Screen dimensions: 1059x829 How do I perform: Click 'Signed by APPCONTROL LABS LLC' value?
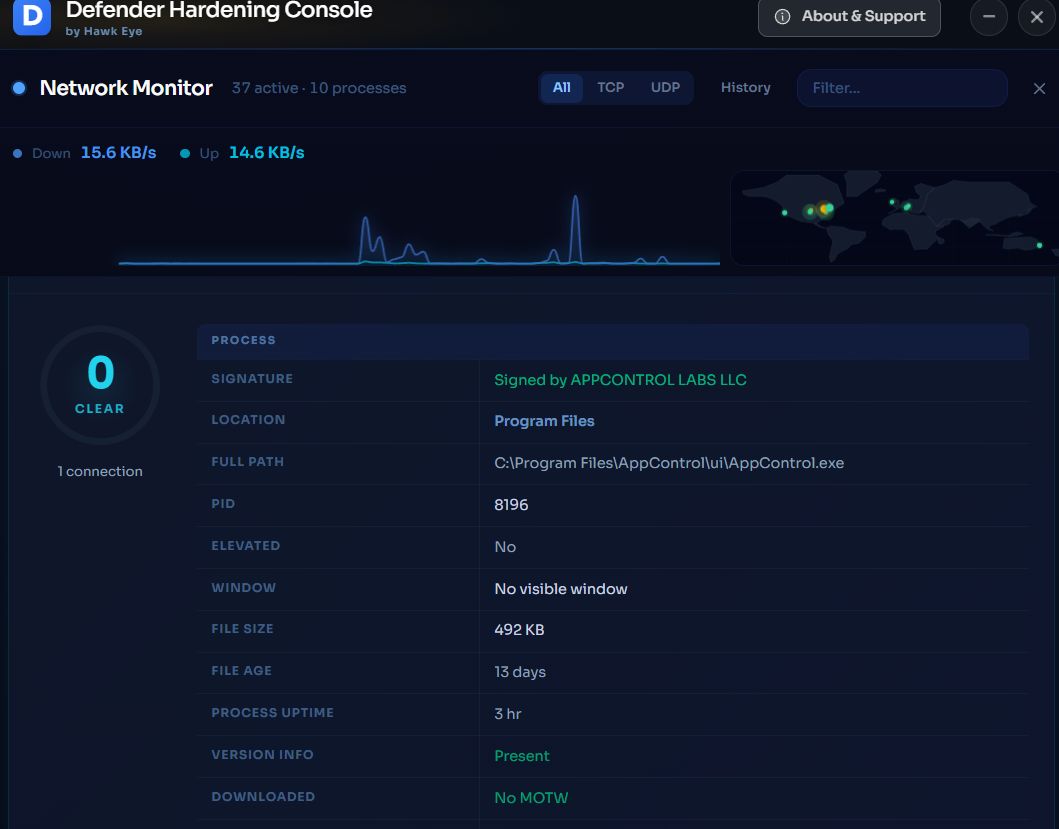(x=620, y=380)
